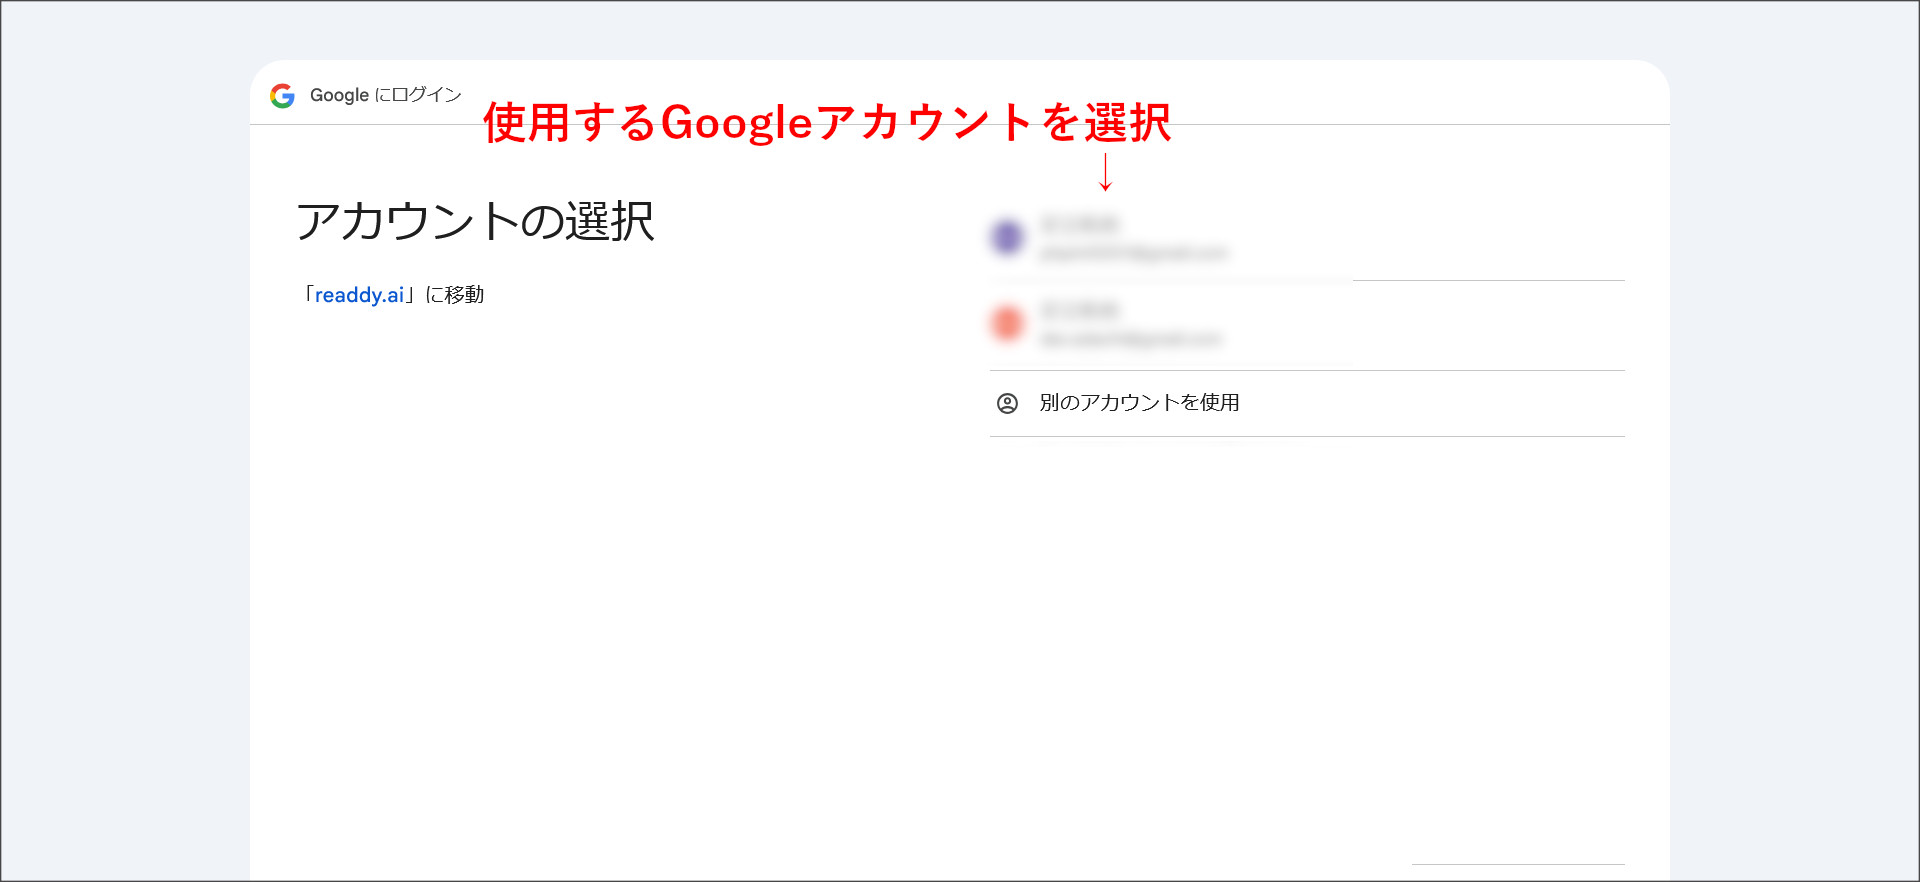Screen dimensions: 1920x882
Task: Pick the second account's blurred name
Action: pos(1080,310)
